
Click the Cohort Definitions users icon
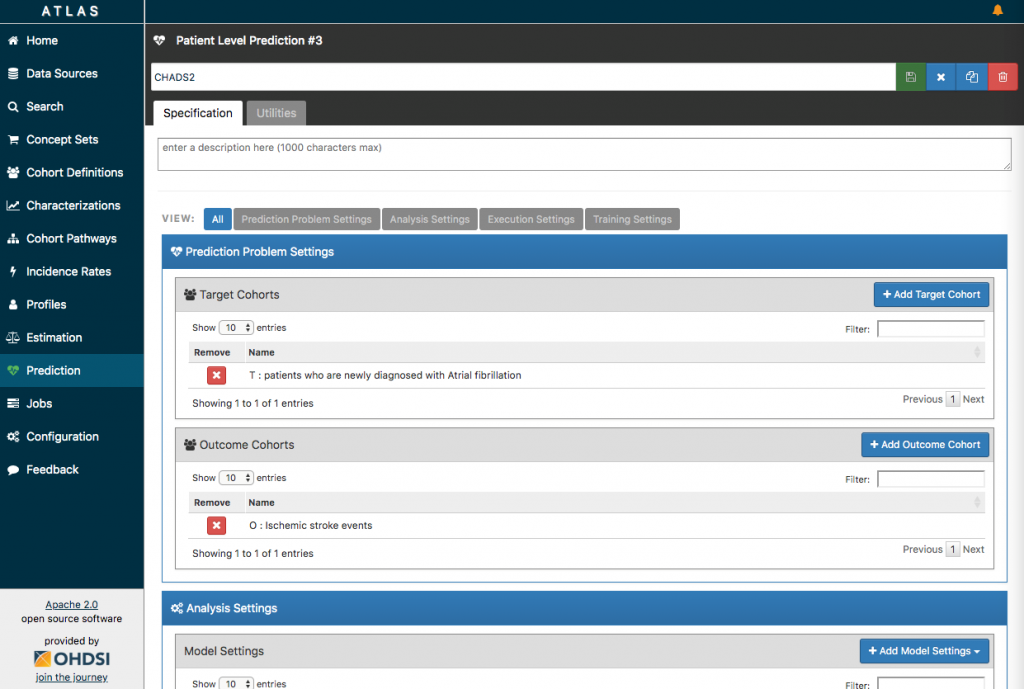(13, 172)
